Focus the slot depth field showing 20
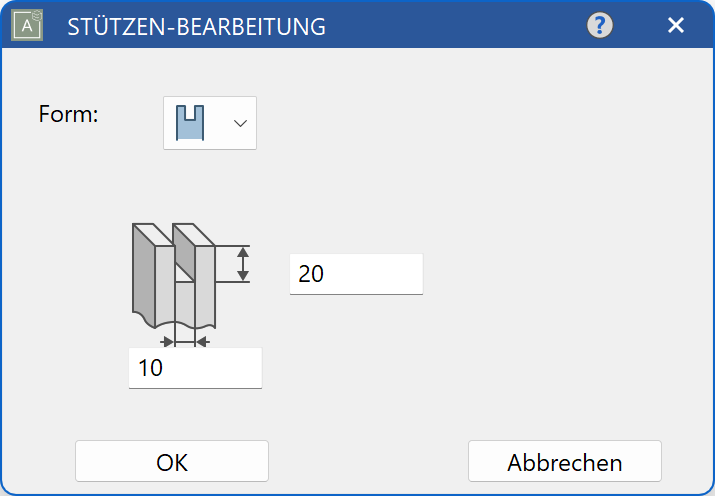 tap(356, 274)
